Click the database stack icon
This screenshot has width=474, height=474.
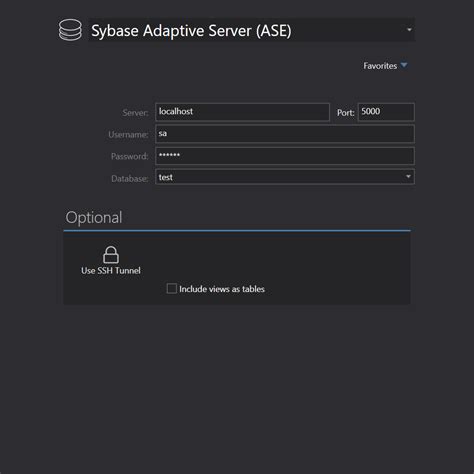point(70,30)
